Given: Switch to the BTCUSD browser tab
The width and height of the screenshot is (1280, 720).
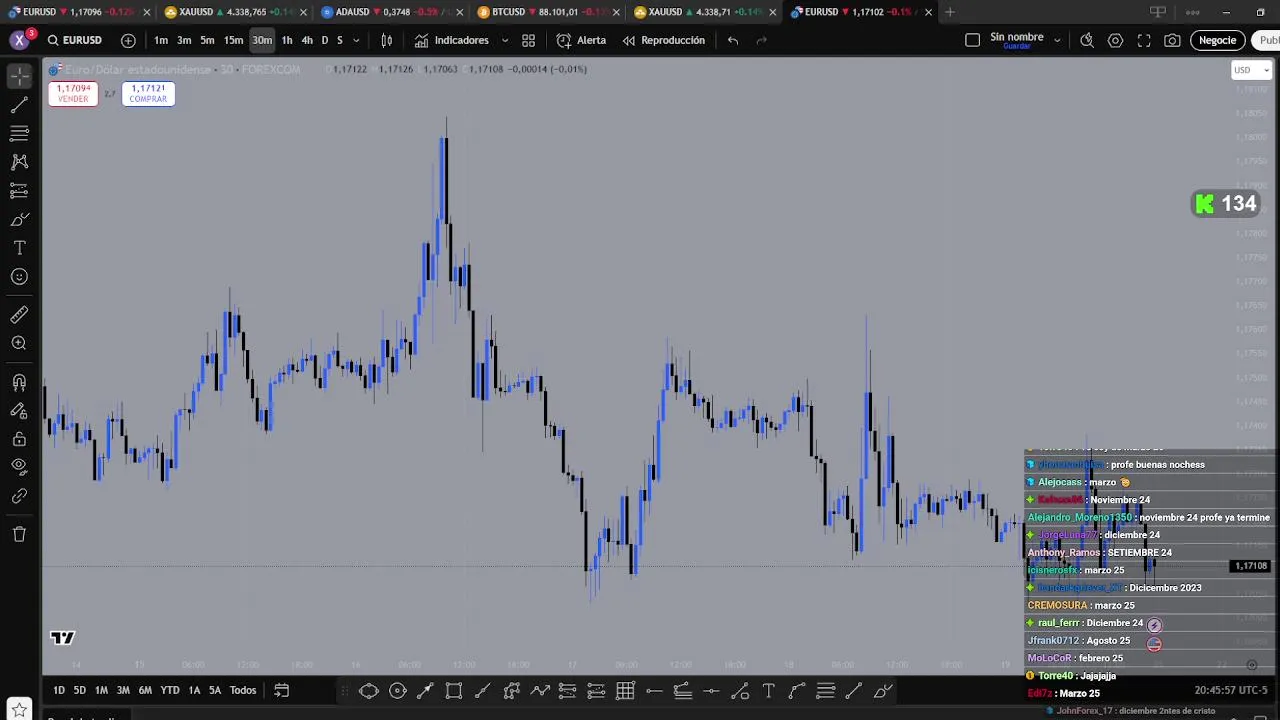Looking at the screenshot, I should [546, 12].
